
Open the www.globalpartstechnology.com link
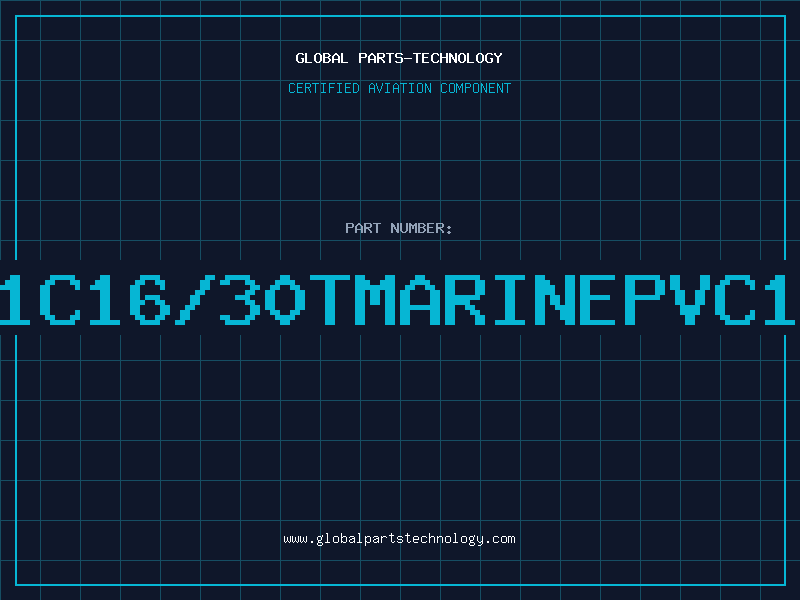point(399,539)
